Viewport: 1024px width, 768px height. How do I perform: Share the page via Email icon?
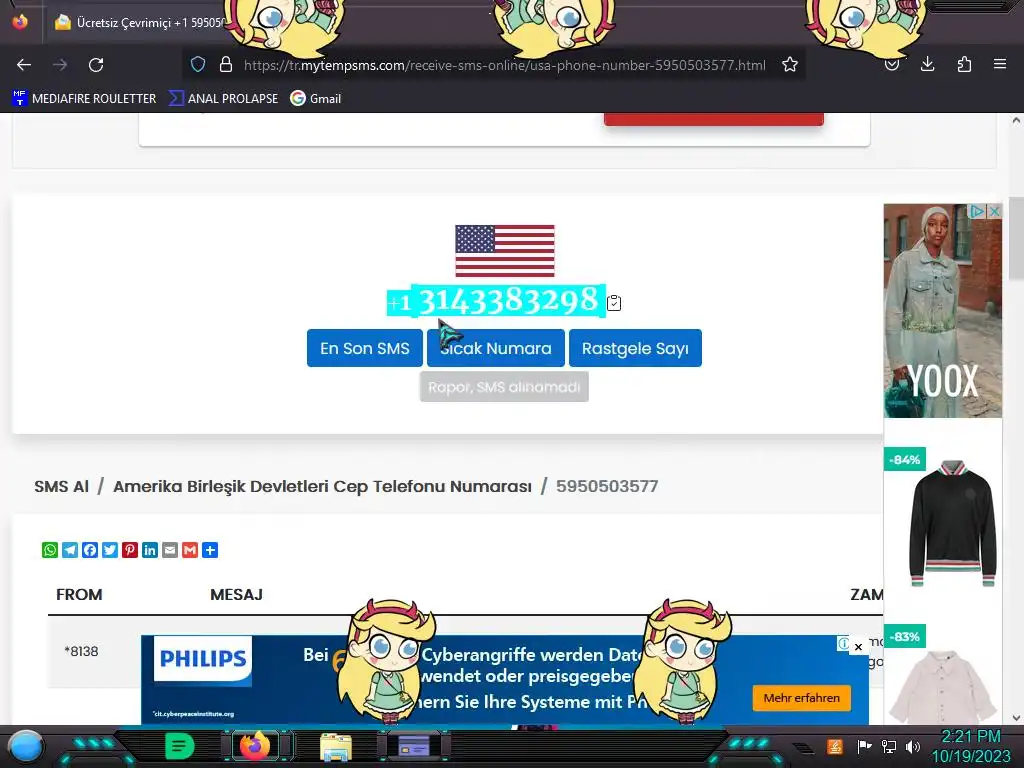click(x=170, y=550)
